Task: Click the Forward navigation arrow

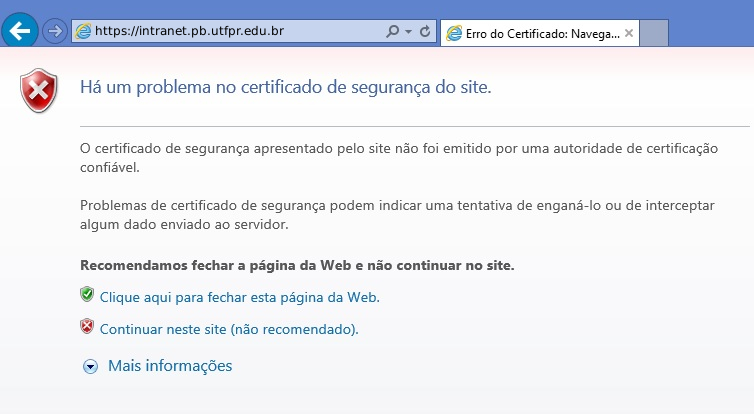Action: coord(55,32)
